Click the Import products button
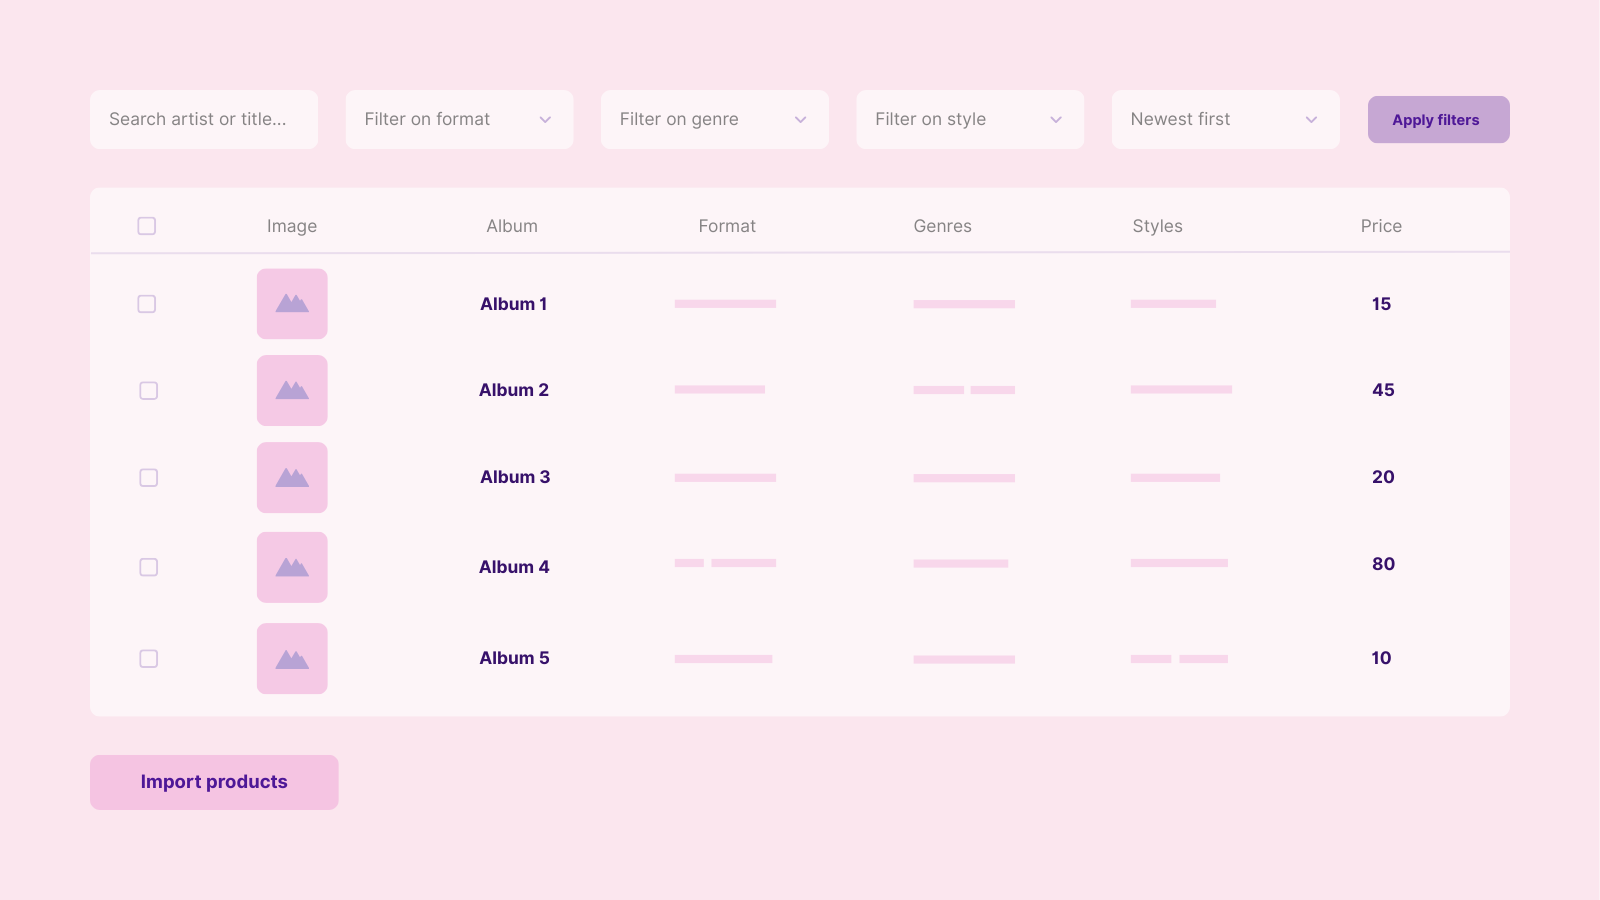The height and width of the screenshot is (900, 1600). 214,782
